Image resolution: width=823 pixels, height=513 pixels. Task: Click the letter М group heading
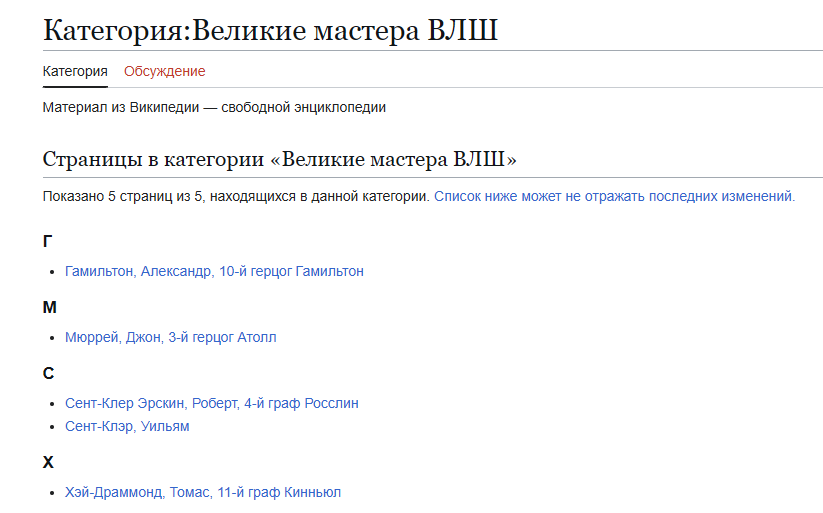click(x=49, y=307)
